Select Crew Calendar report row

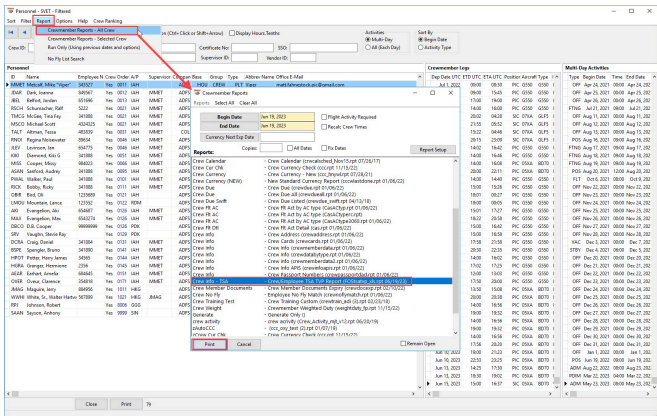point(322,161)
